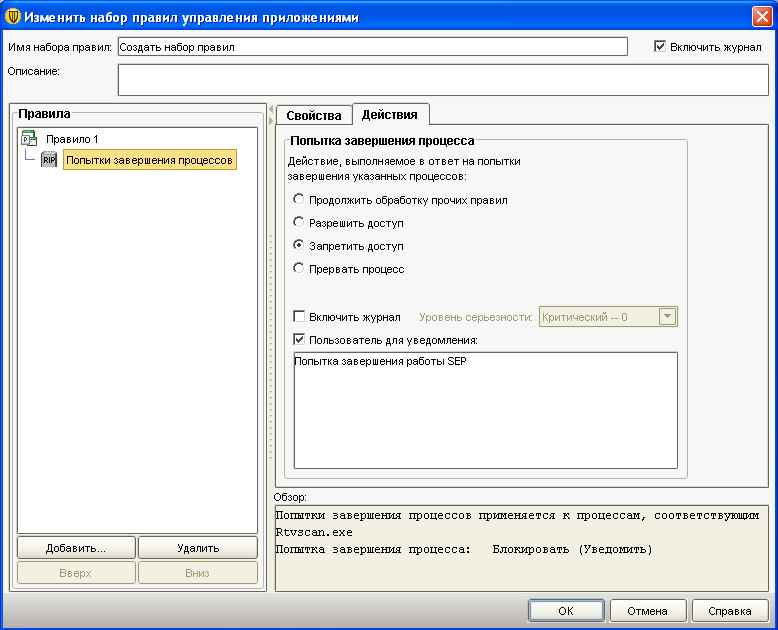
Task: Click the notification message text box
Action: 486,410
